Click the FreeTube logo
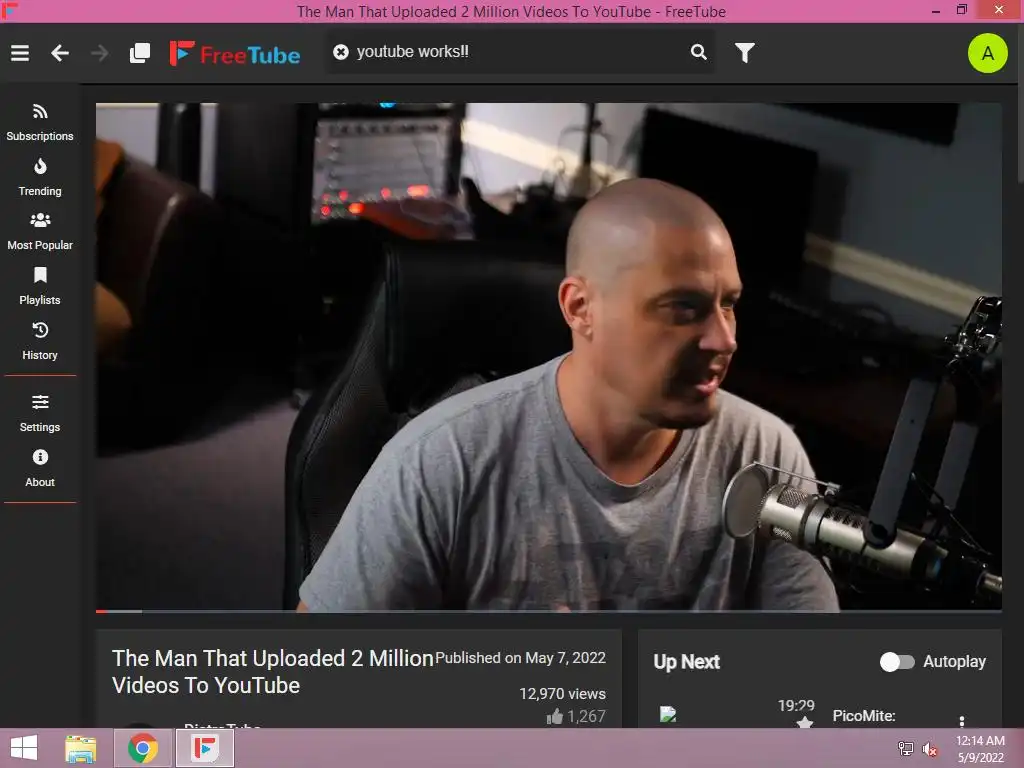This screenshot has height=768, width=1024. [235, 54]
